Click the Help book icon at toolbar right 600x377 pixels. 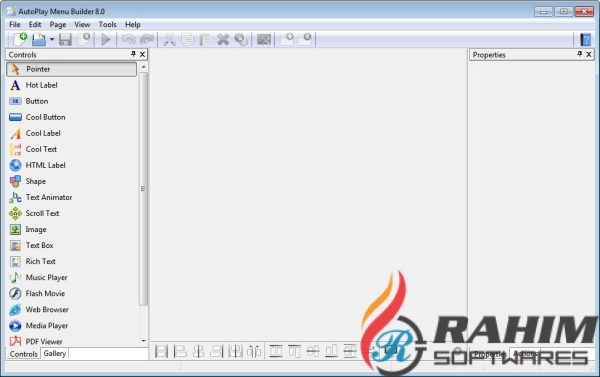(x=585, y=39)
